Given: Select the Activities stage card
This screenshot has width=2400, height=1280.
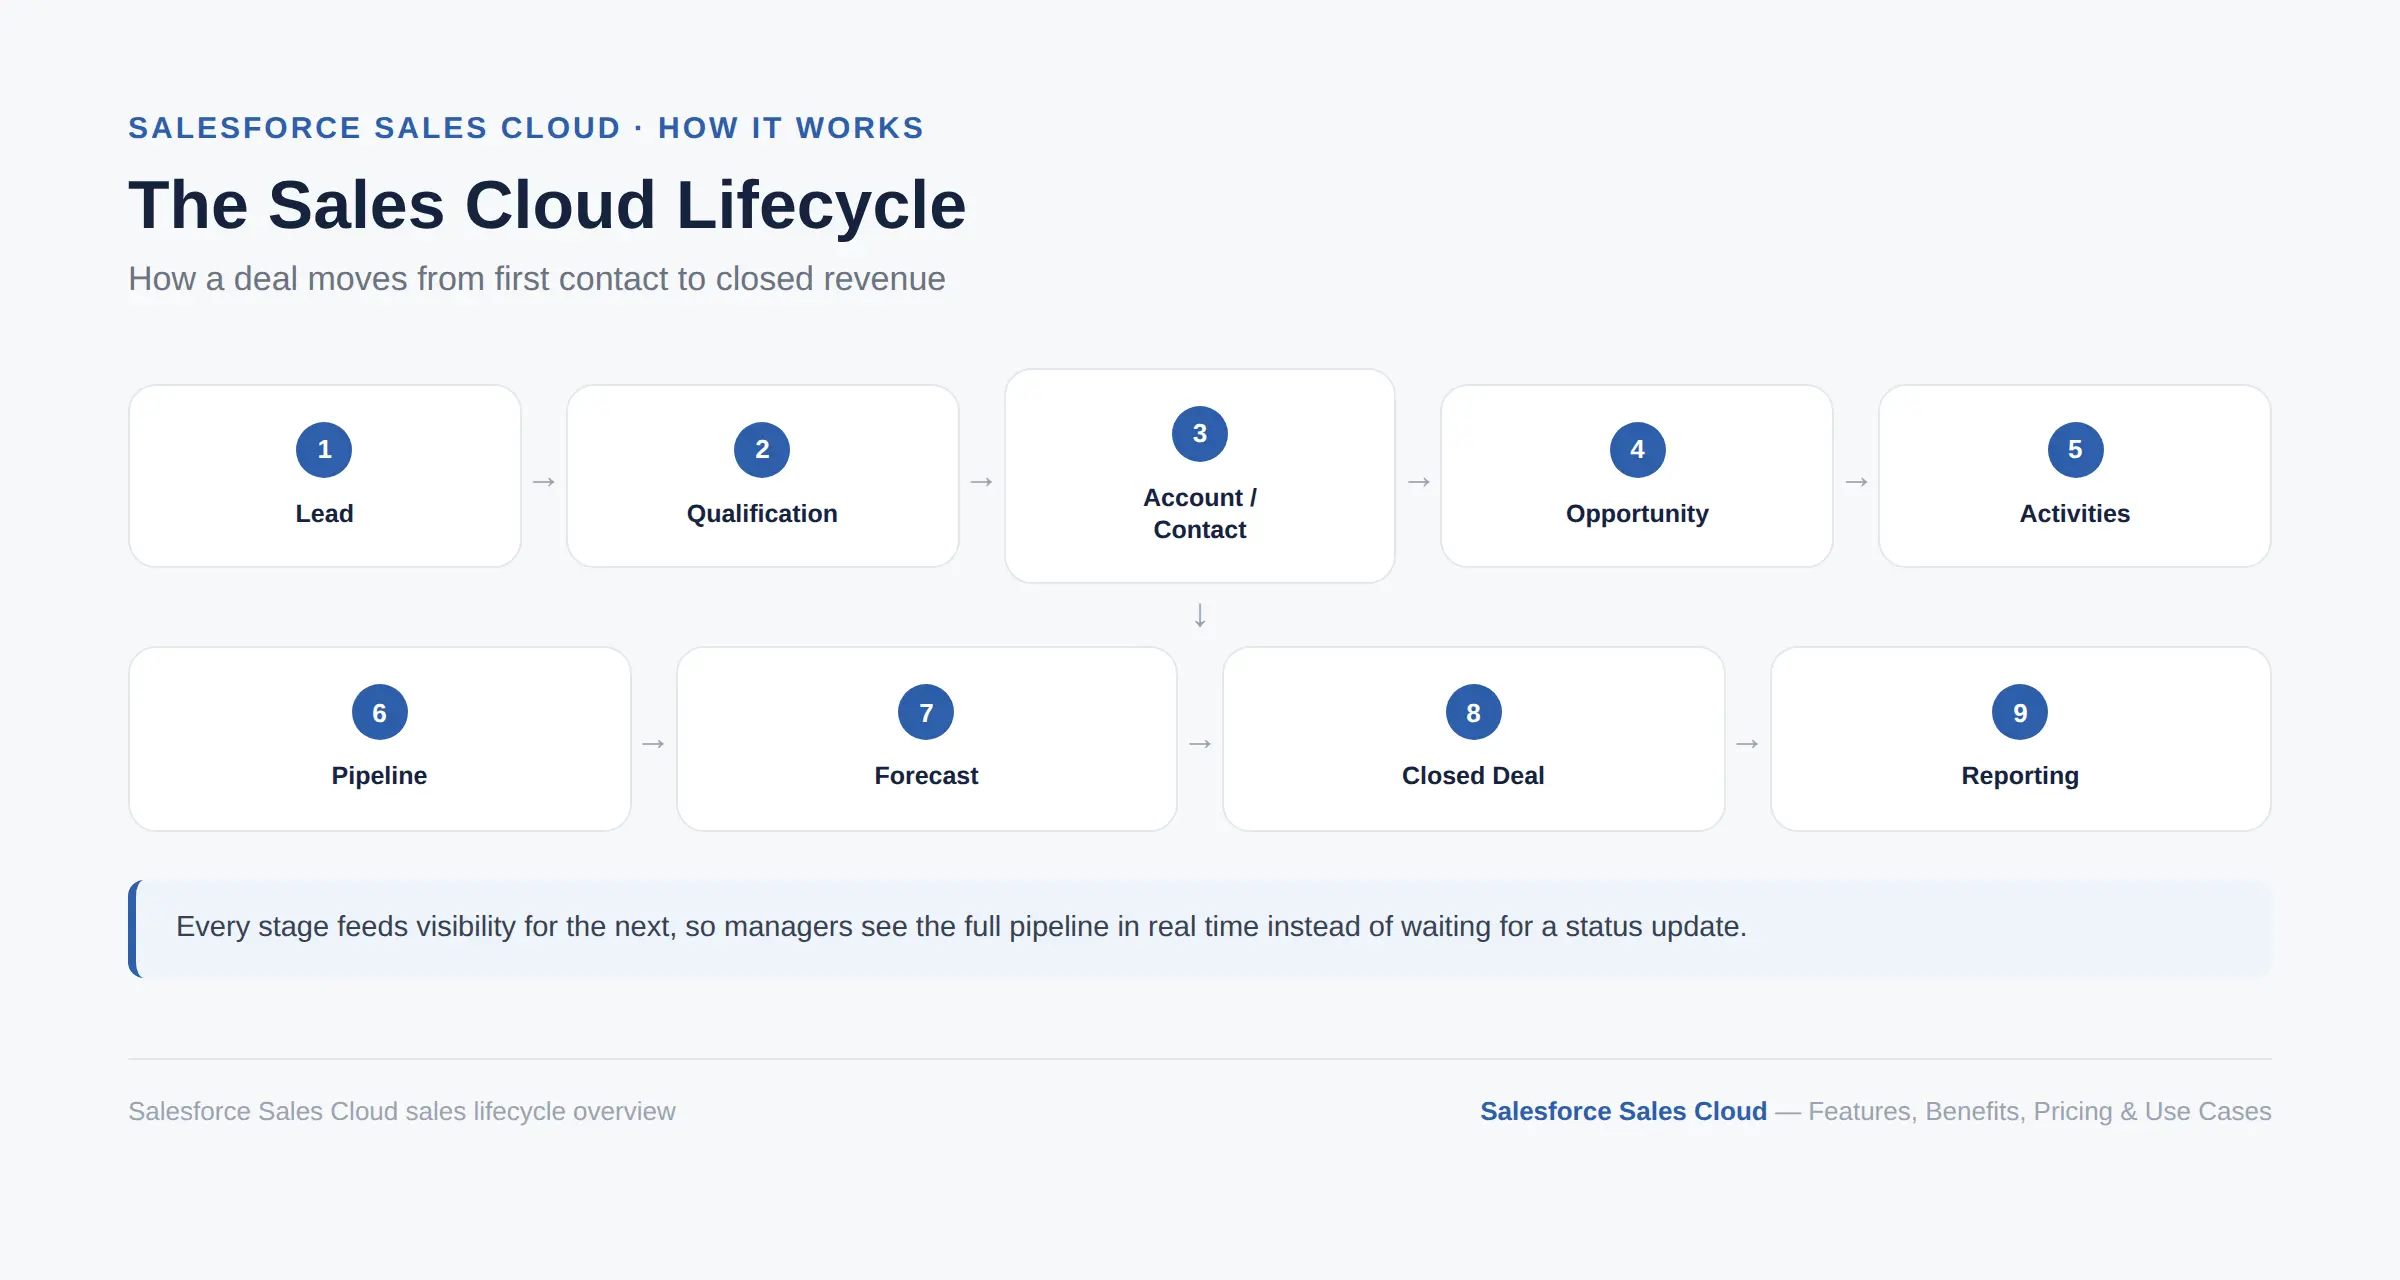Looking at the screenshot, I should point(2075,476).
